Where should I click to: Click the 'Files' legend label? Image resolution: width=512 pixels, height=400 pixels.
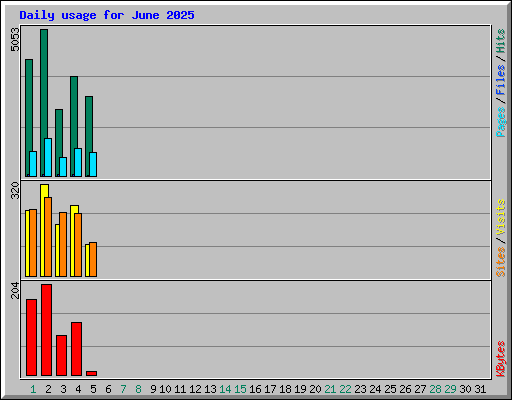pos(501,80)
